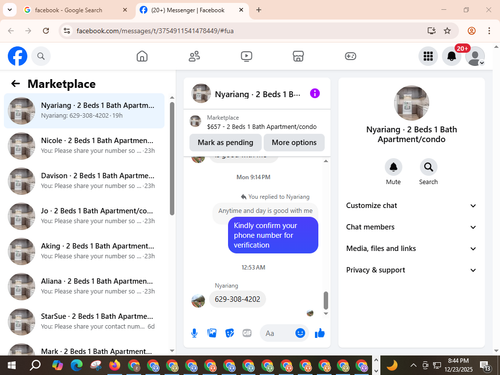This screenshot has width=500, height=375.
Task: Open site information icon in address bar
Action: coord(67,31)
